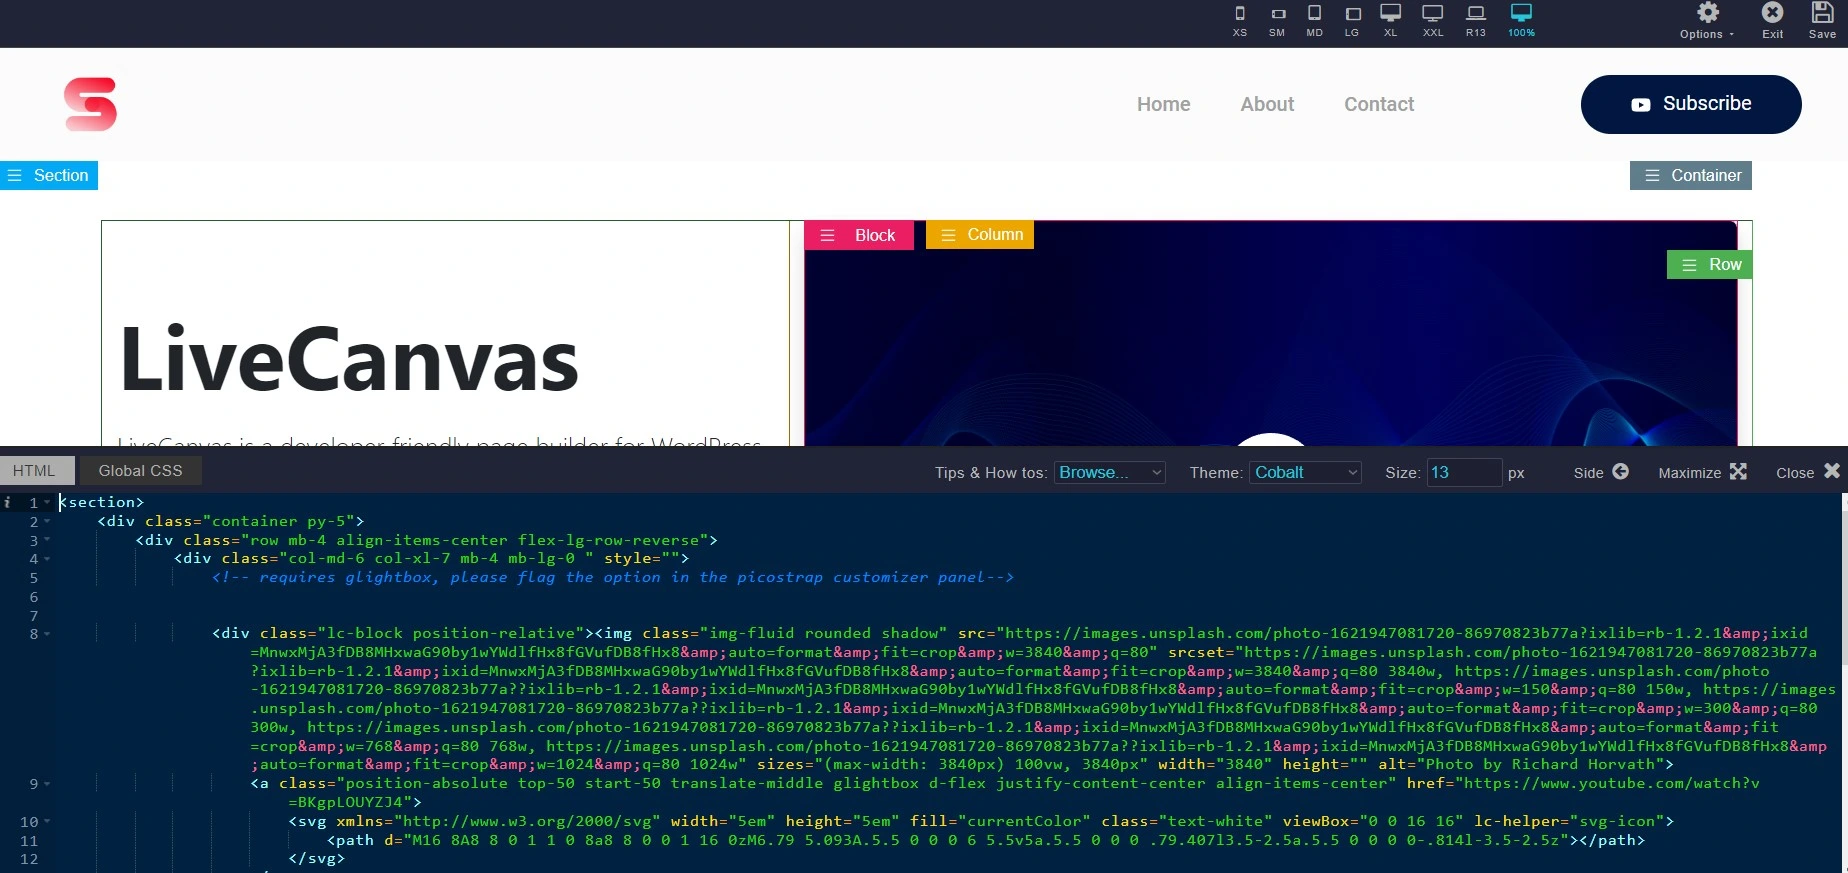Collapse code fold at line 8

[47, 633]
